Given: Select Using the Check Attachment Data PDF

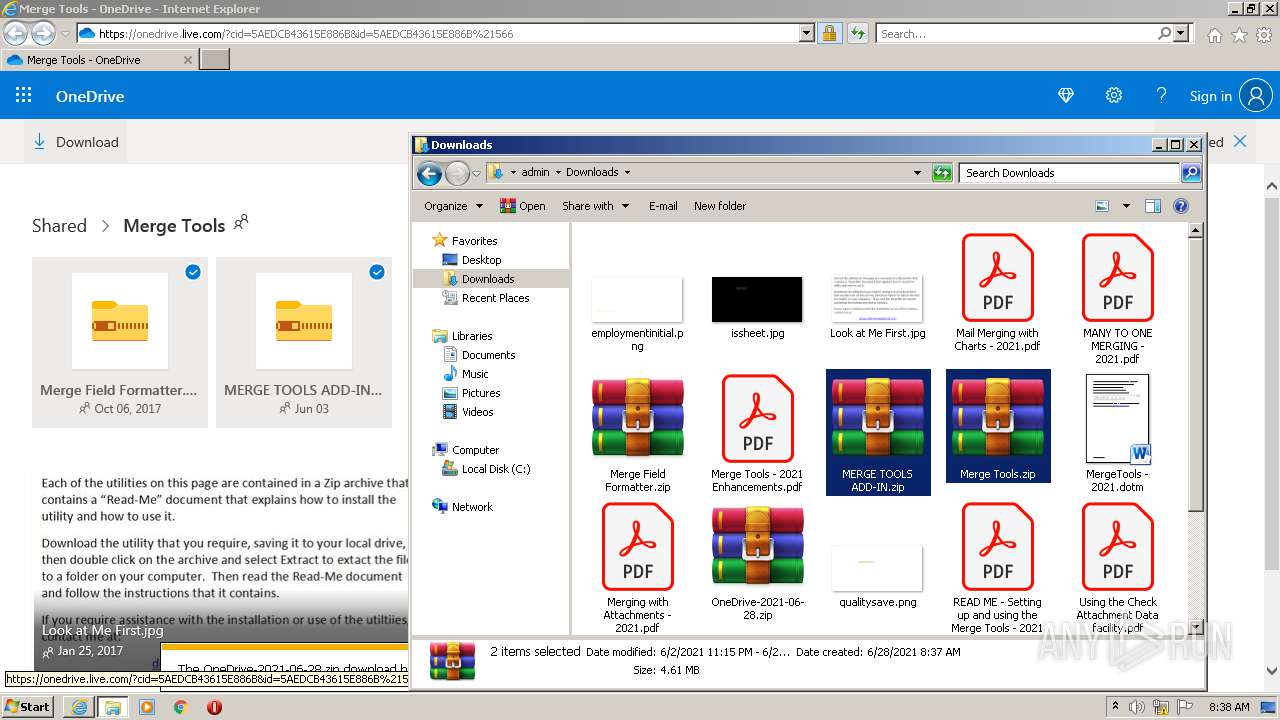Looking at the screenshot, I should pyautogui.click(x=1117, y=568).
